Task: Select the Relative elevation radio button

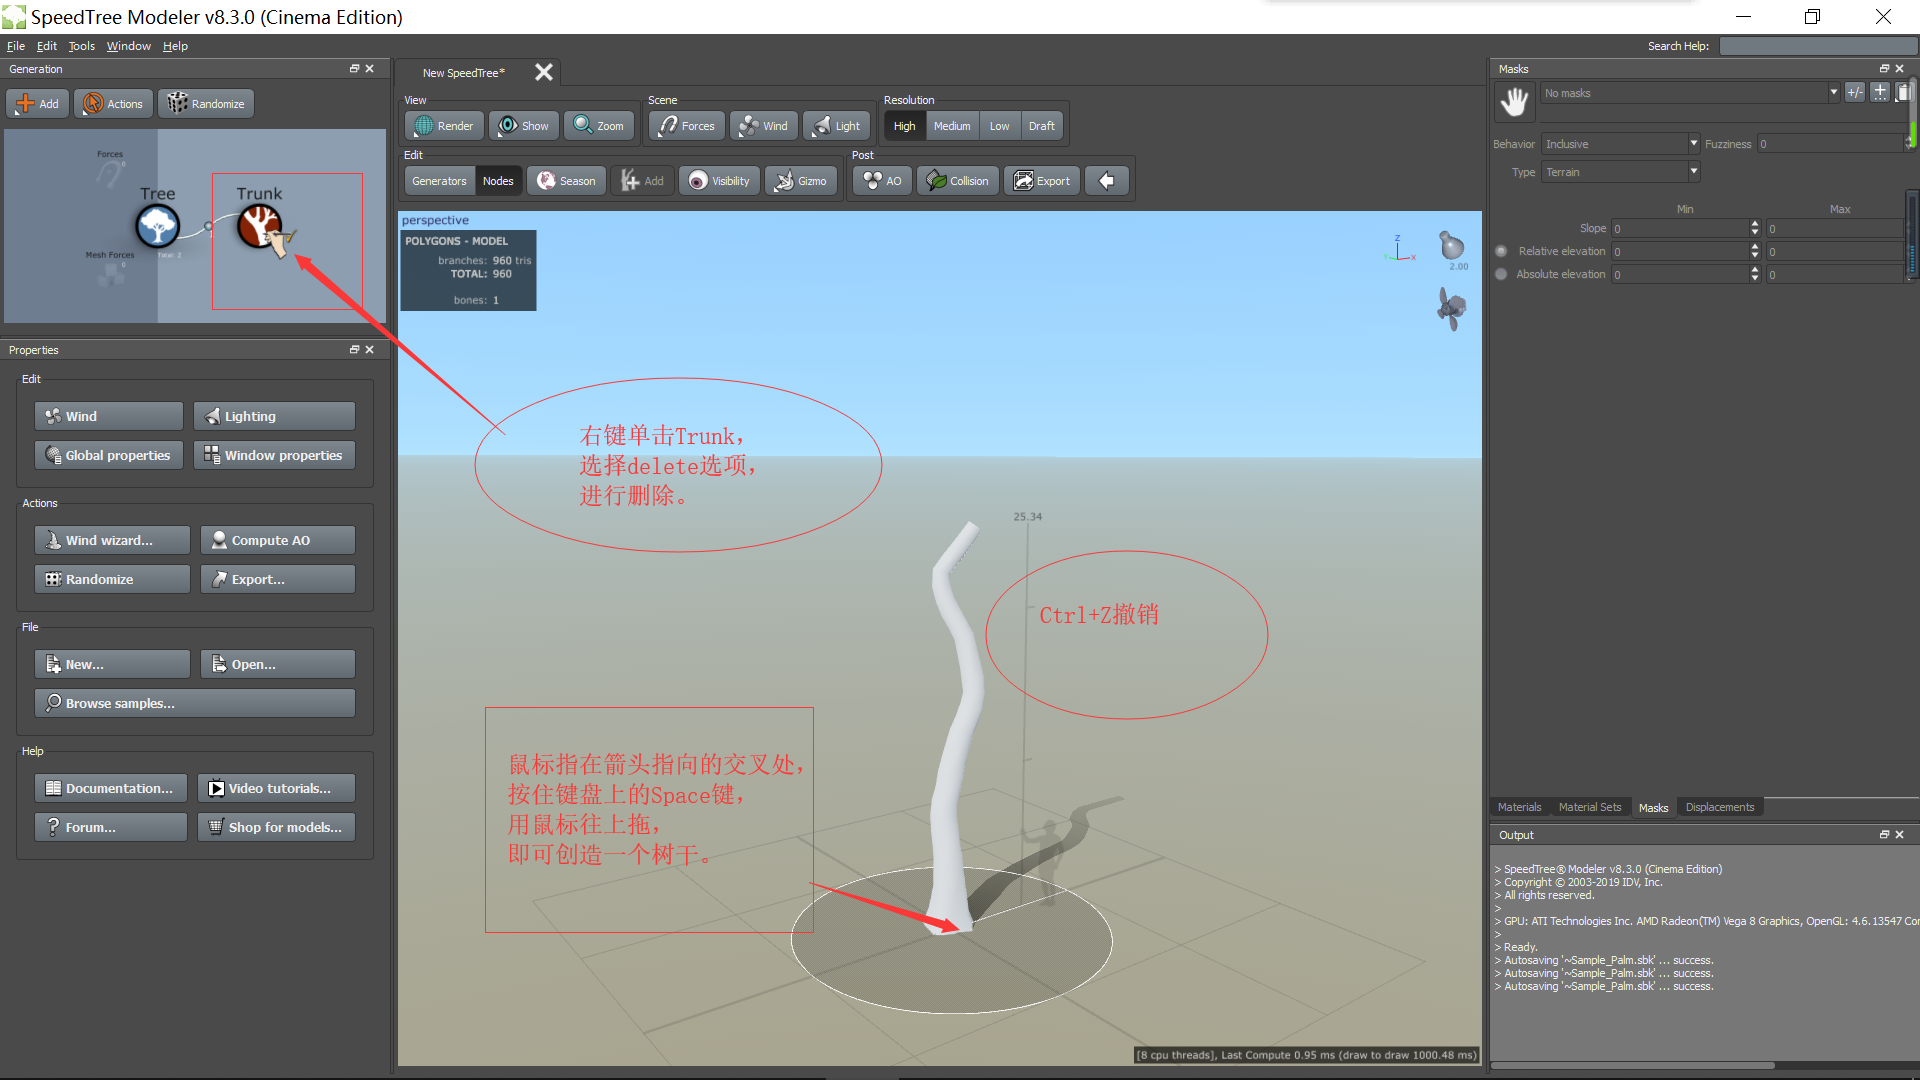Action: point(1501,251)
